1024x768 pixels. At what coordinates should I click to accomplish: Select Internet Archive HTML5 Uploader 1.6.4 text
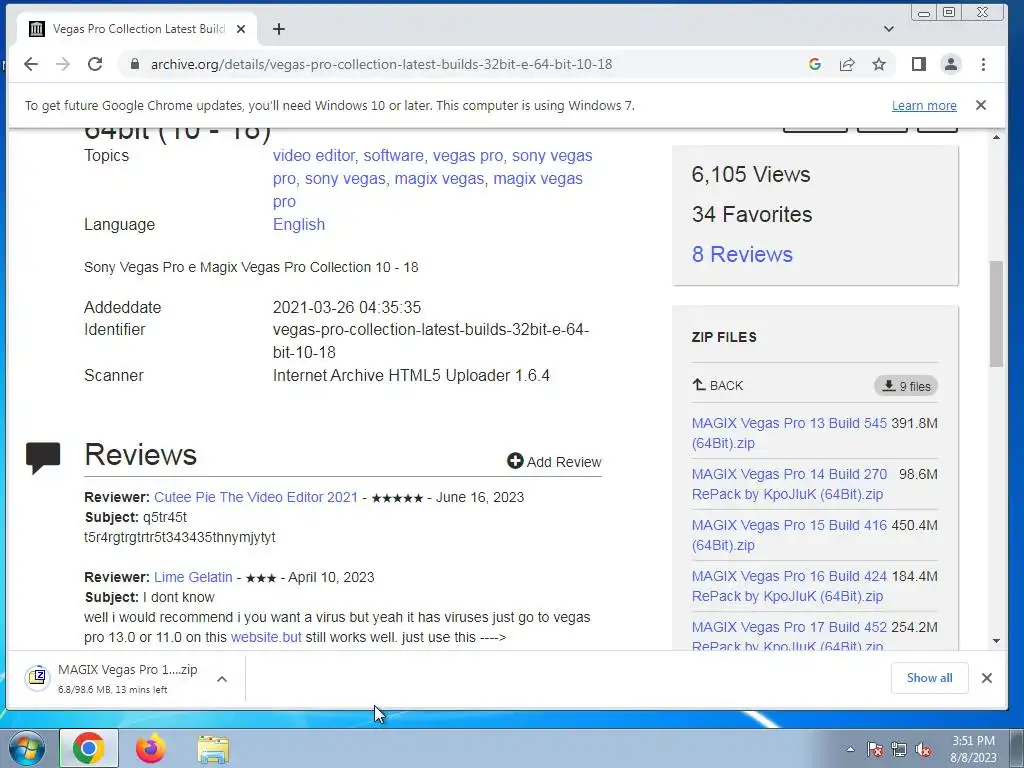411,376
